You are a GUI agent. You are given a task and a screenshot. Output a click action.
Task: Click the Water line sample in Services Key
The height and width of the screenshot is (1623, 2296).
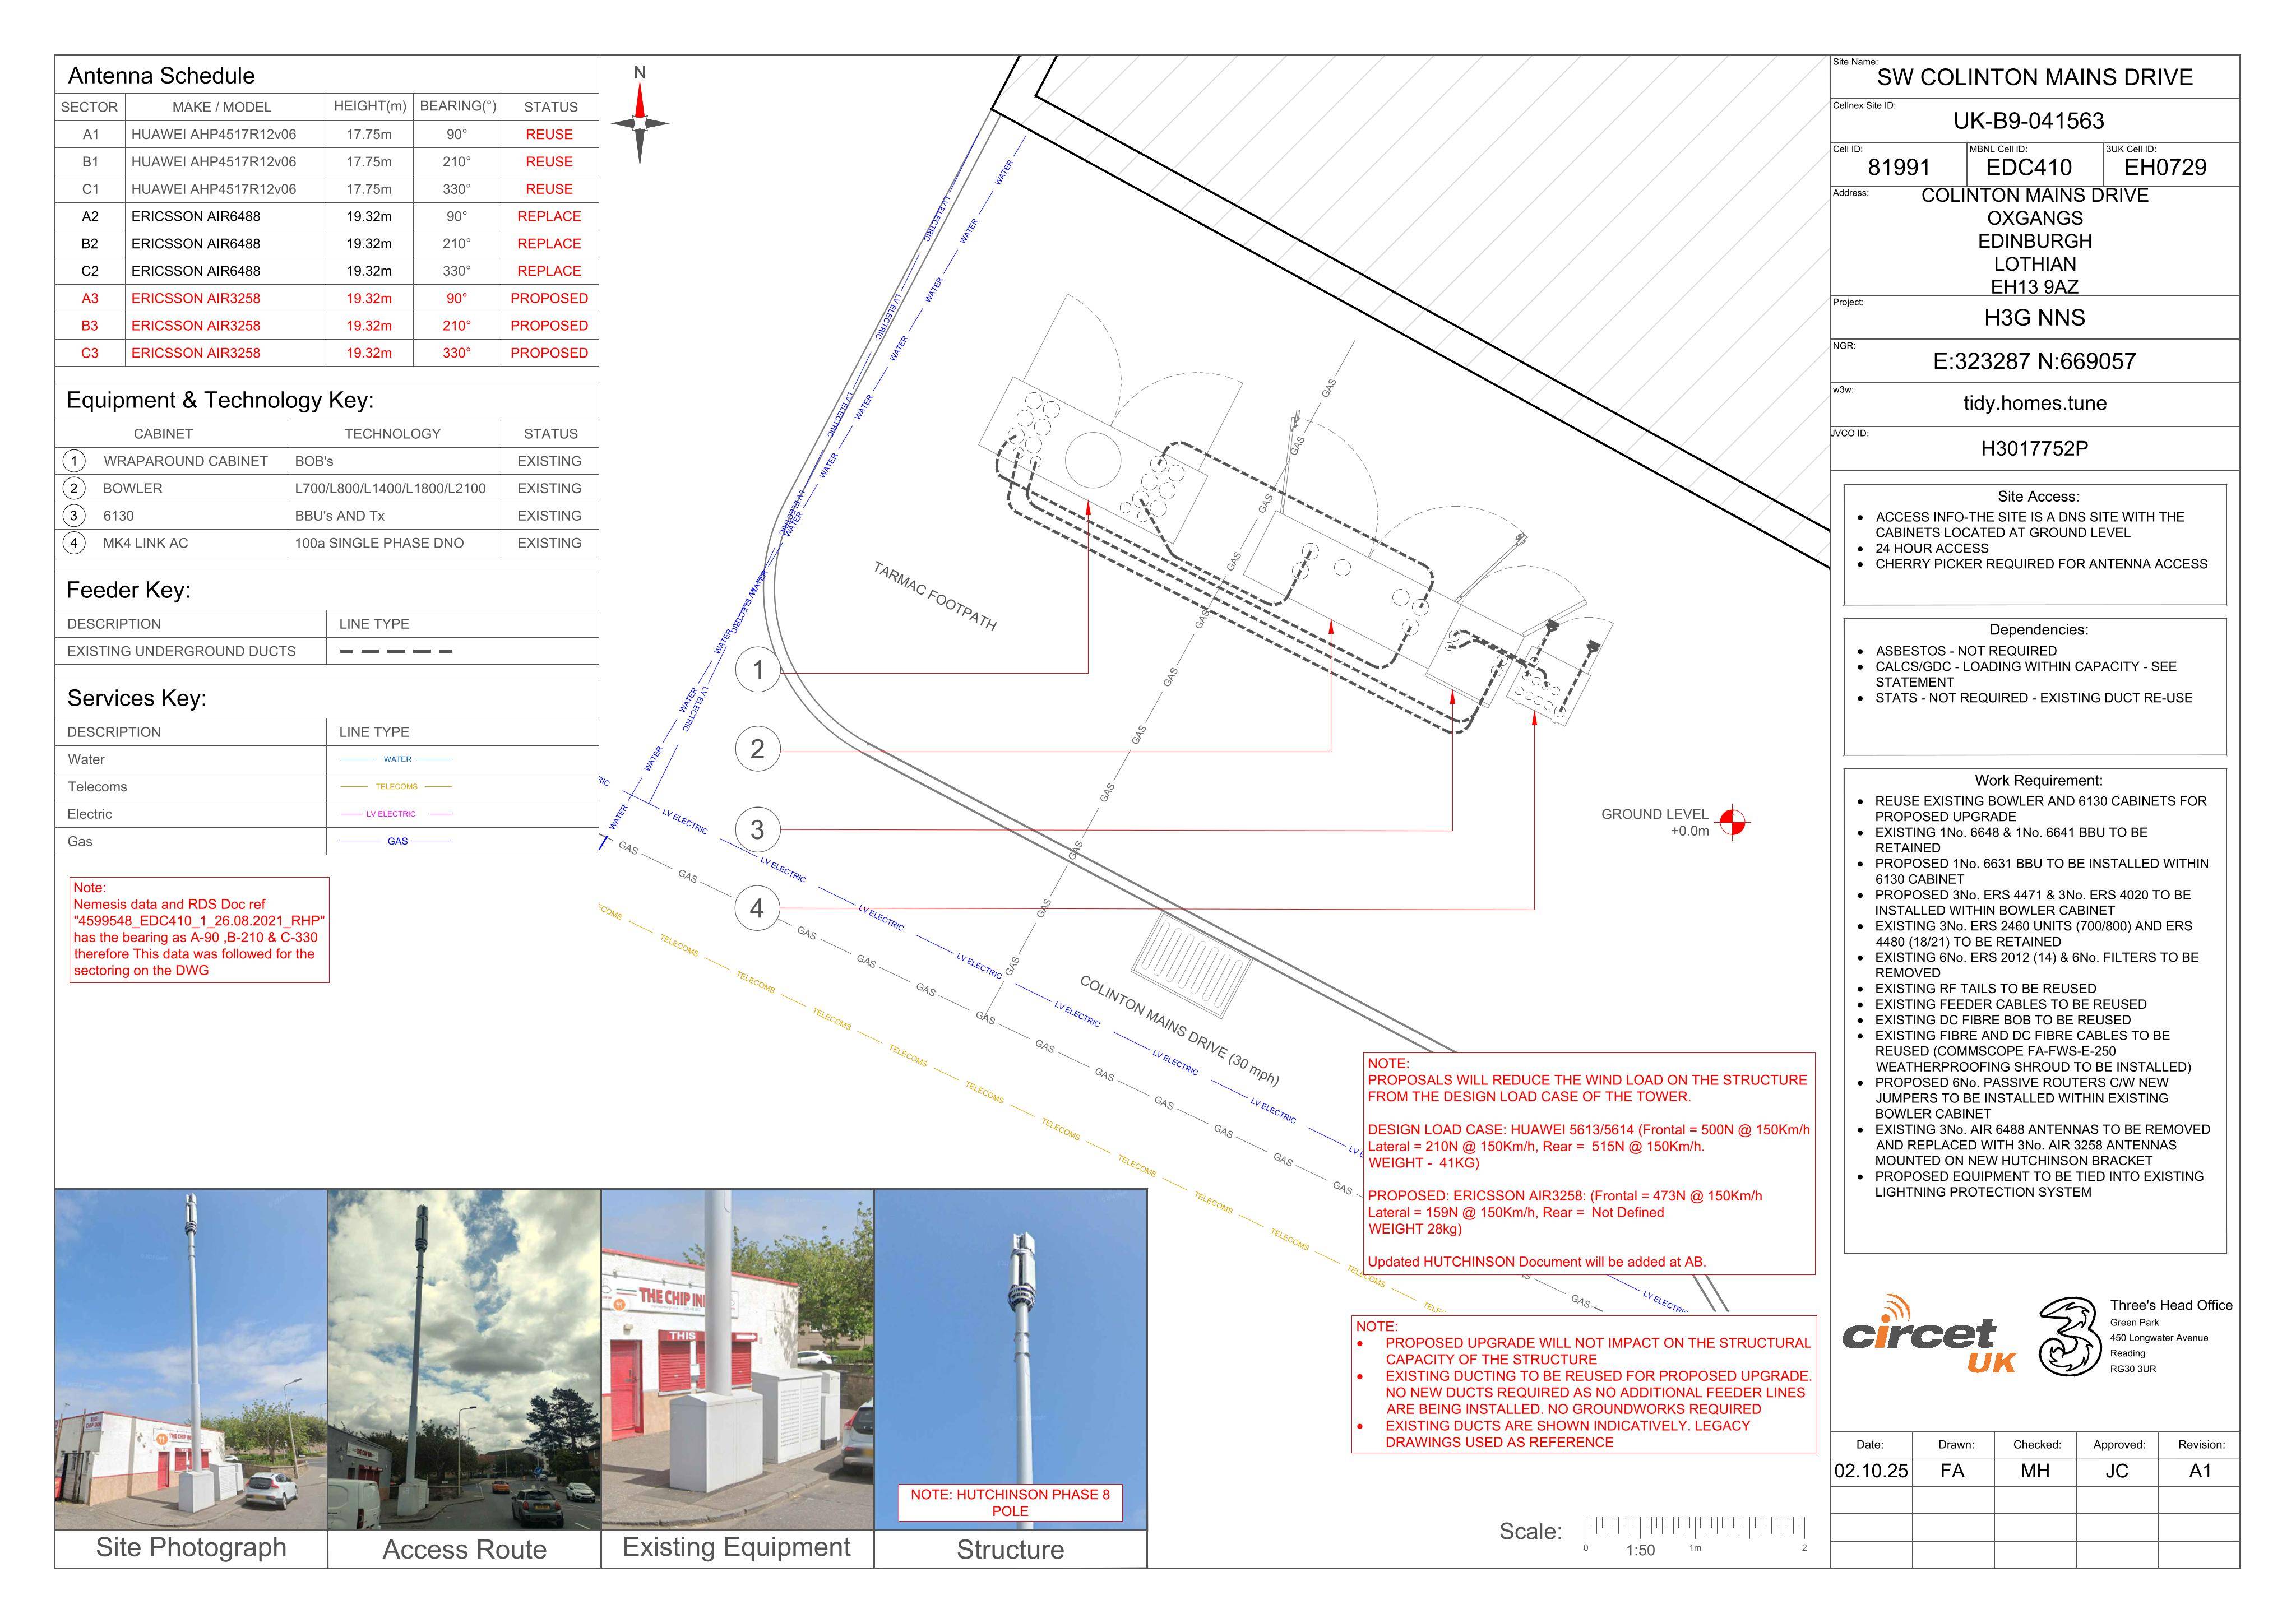pos(396,759)
